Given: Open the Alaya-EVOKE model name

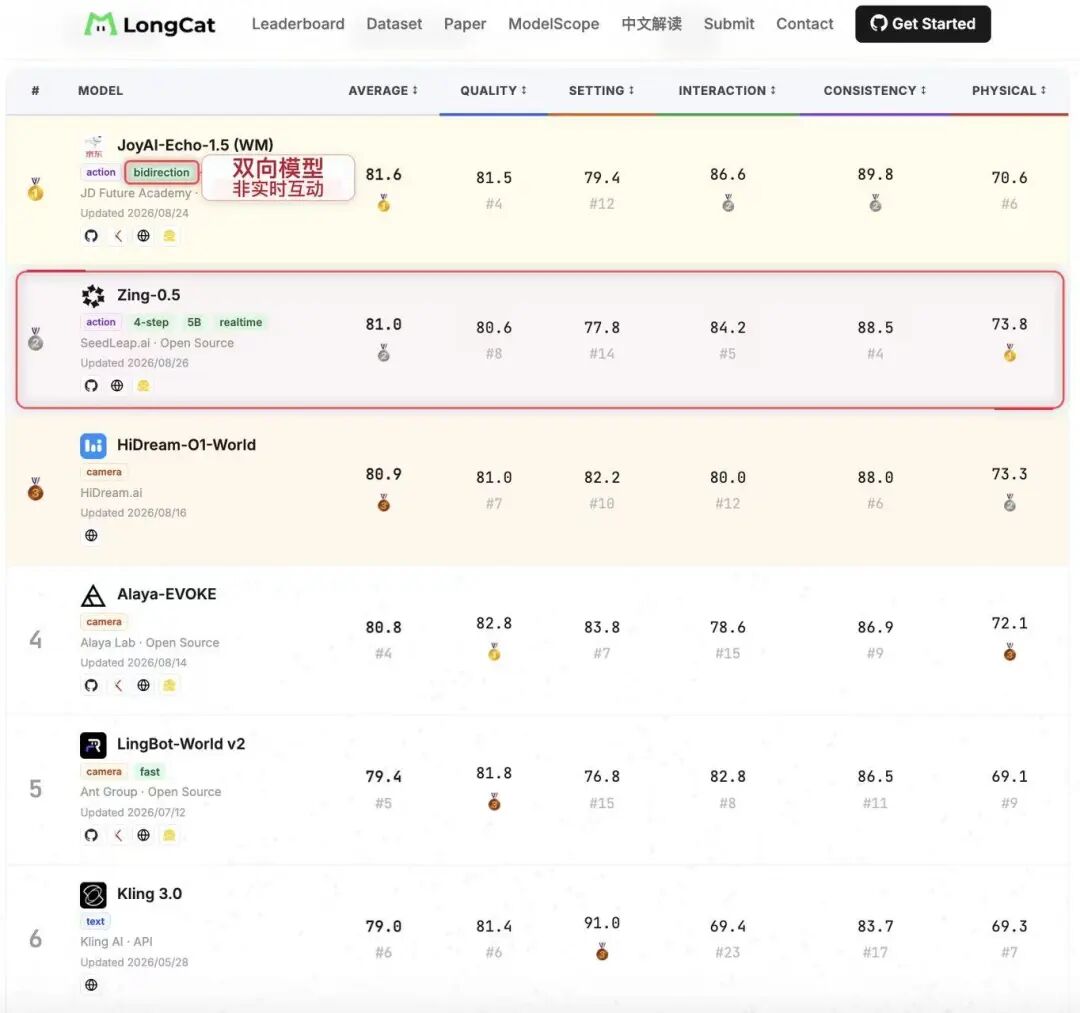Looking at the screenshot, I should (x=167, y=594).
